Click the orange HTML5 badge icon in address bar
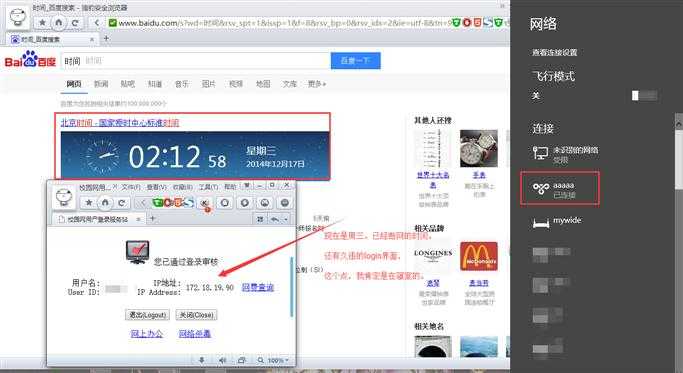 pos(477,22)
